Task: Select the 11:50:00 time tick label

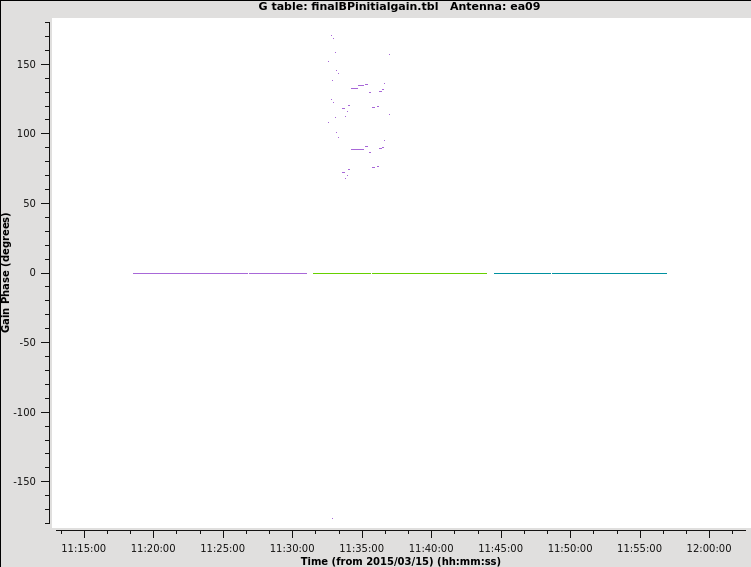Action: (x=570, y=548)
